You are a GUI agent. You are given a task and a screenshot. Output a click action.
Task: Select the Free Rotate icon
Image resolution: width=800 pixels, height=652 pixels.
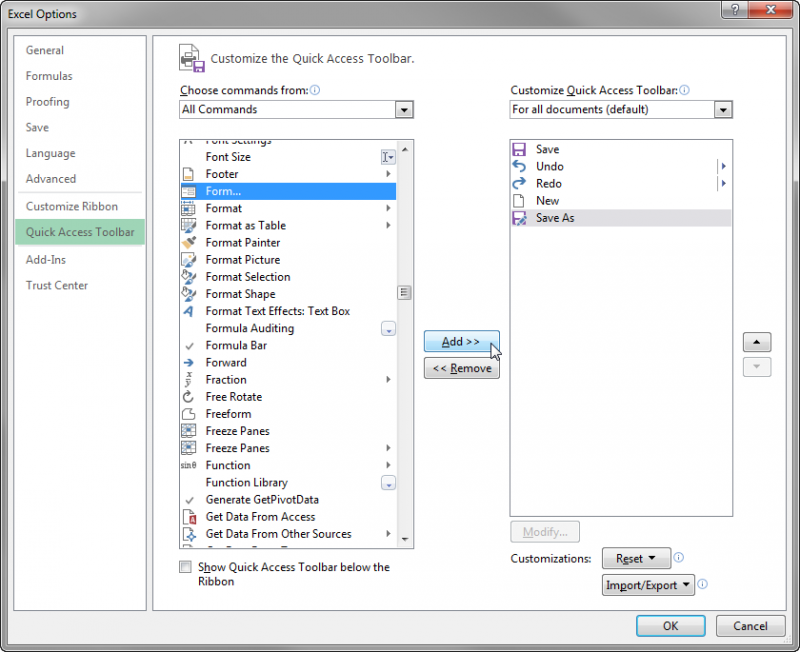(188, 397)
